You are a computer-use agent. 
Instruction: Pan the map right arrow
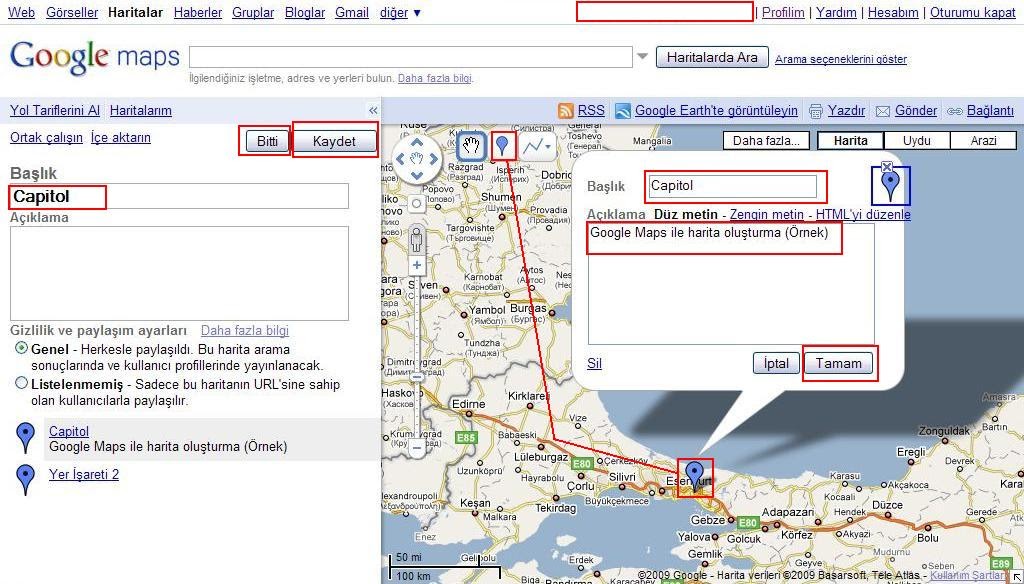tap(433, 159)
